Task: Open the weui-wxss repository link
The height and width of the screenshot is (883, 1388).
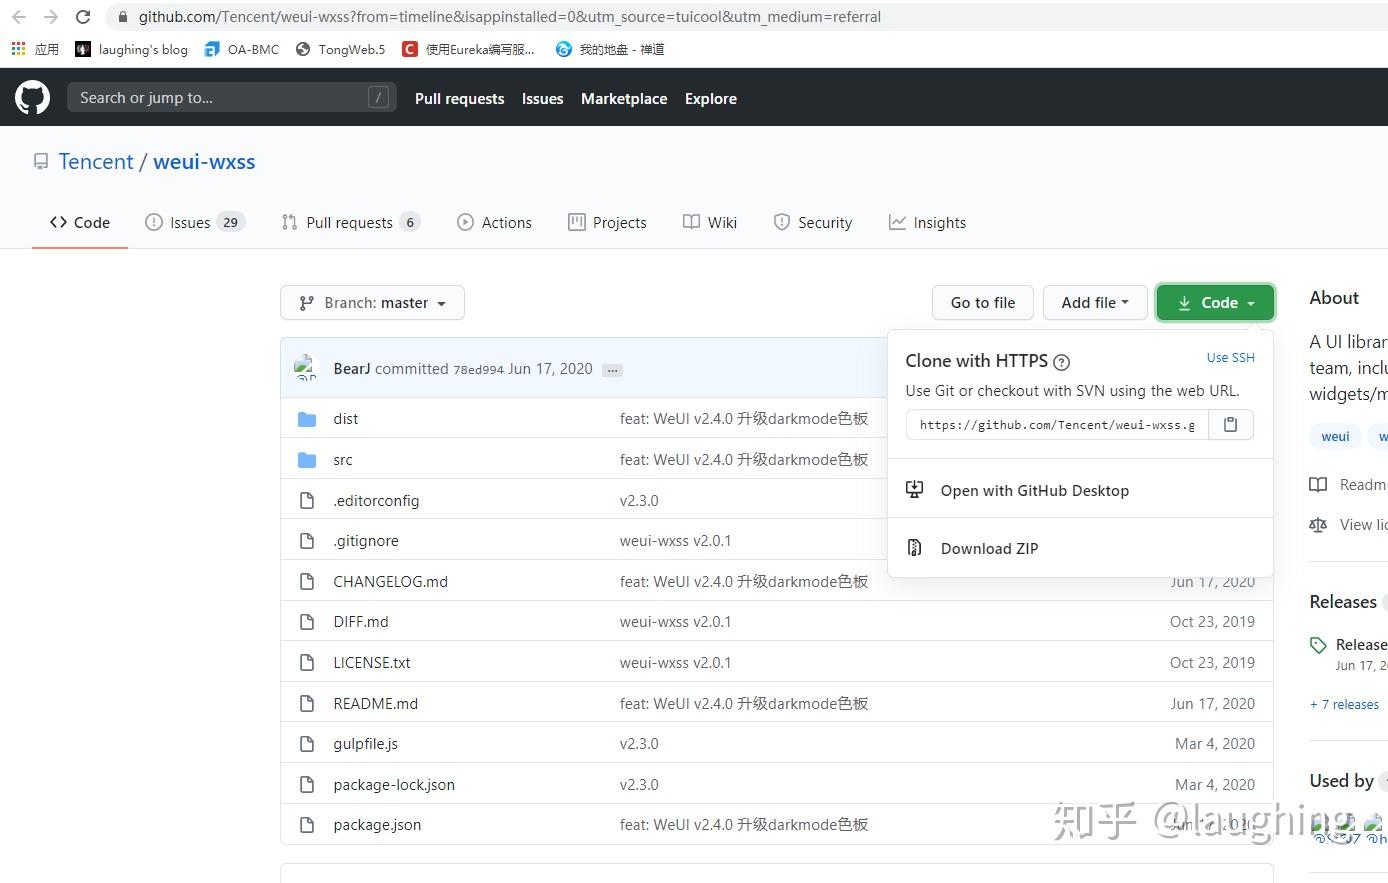Action: coord(204,162)
